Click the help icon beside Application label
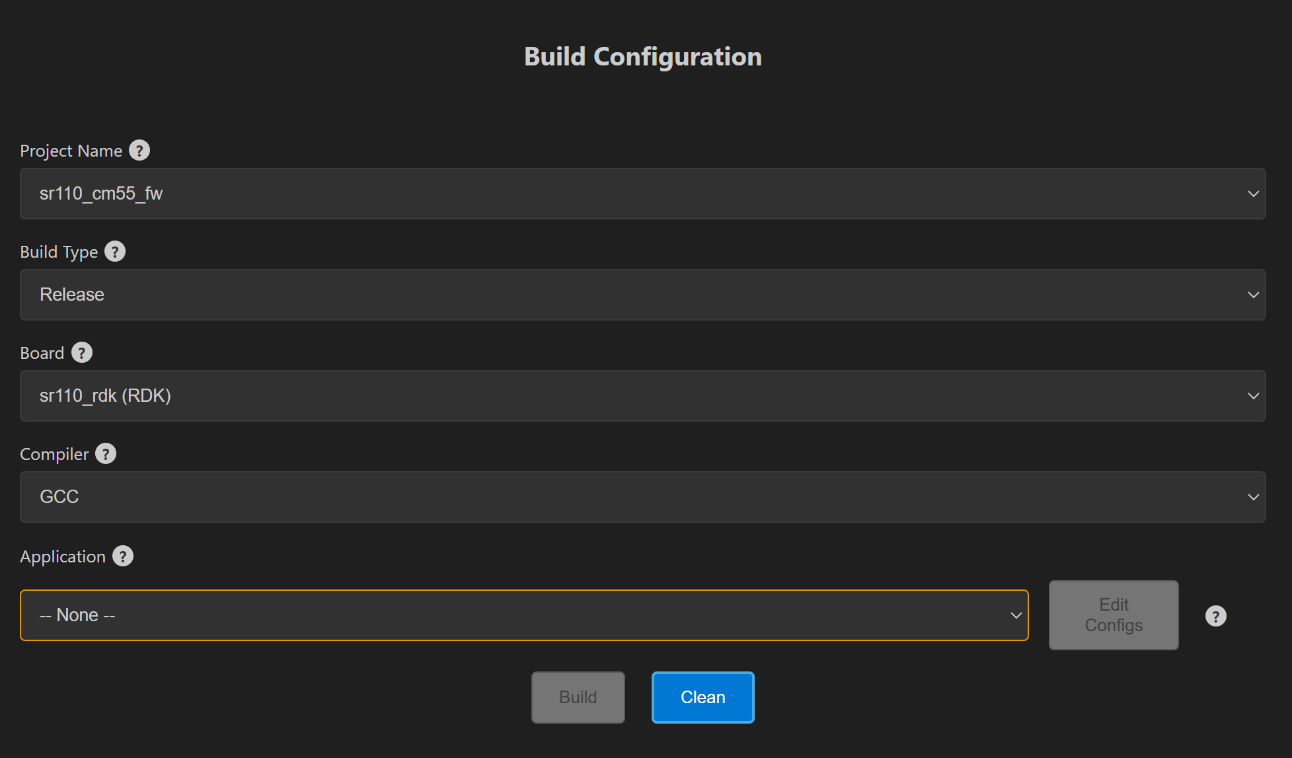This screenshot has height=758, width=1292. [122, 556]
